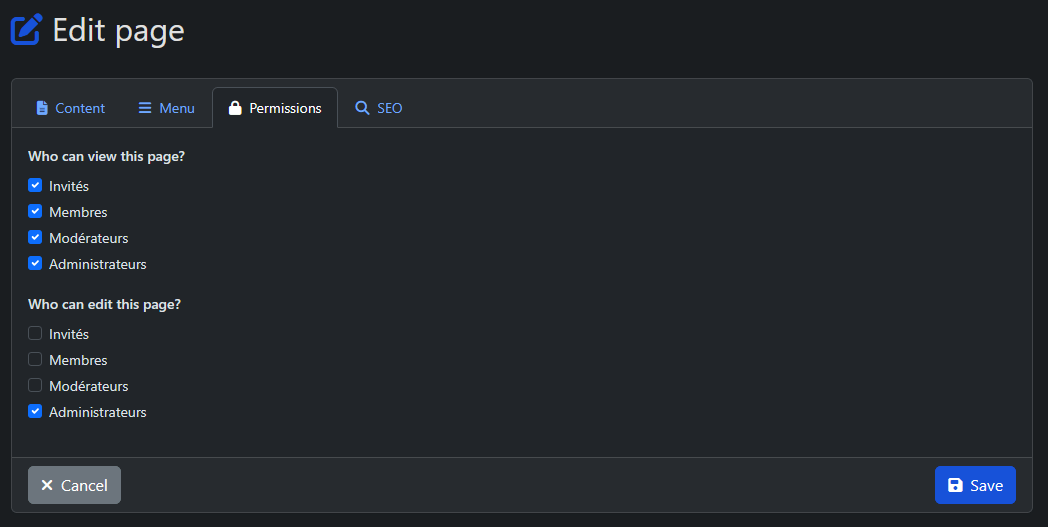The image size is (1048, 527).
Task: Click the Menu tab hamburger icon
Action: coord(145,108)
